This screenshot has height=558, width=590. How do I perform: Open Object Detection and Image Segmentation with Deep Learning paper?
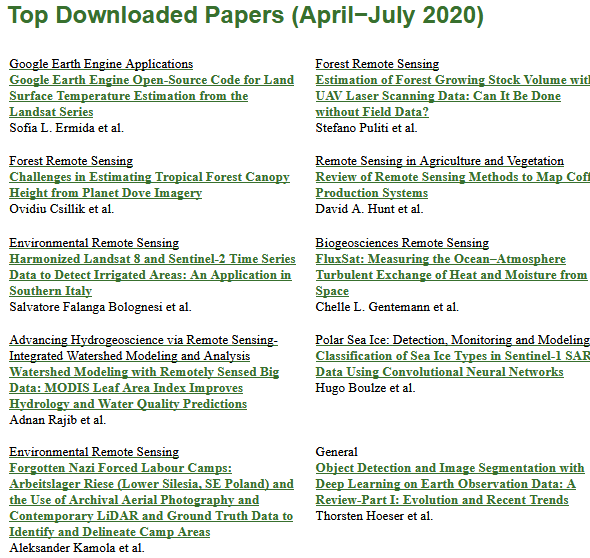point(450,484)
